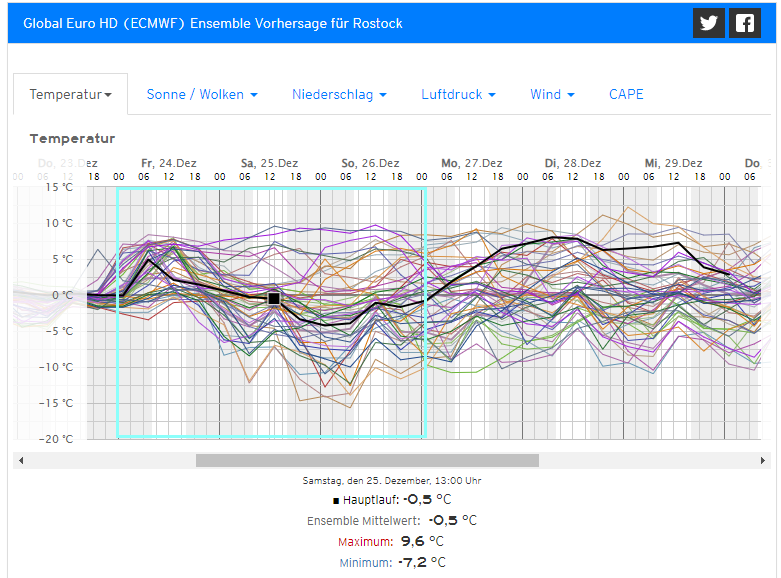Click the So, 26.Dez date label
Screen dimensions: 781x578
point(370,163)
